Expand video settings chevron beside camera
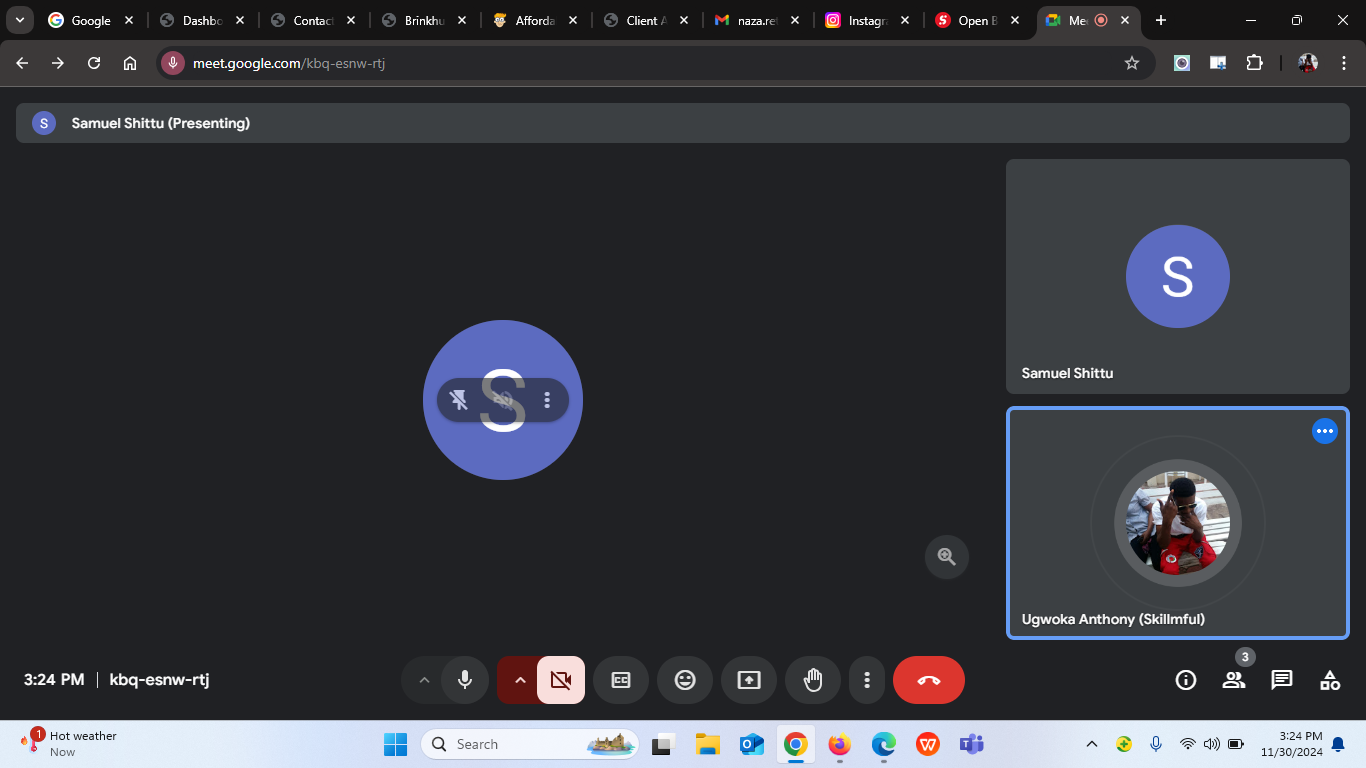The width and height of the screenshot is (1366, 768). pos(519,680)
